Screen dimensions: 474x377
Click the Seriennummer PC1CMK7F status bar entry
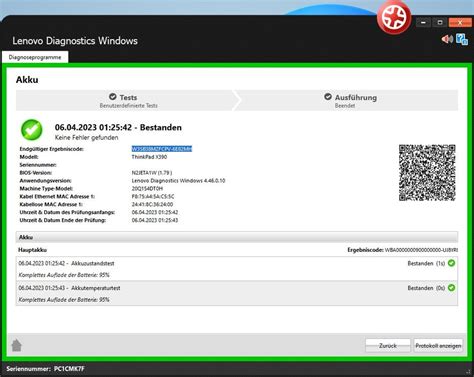[x=45, y=369]
